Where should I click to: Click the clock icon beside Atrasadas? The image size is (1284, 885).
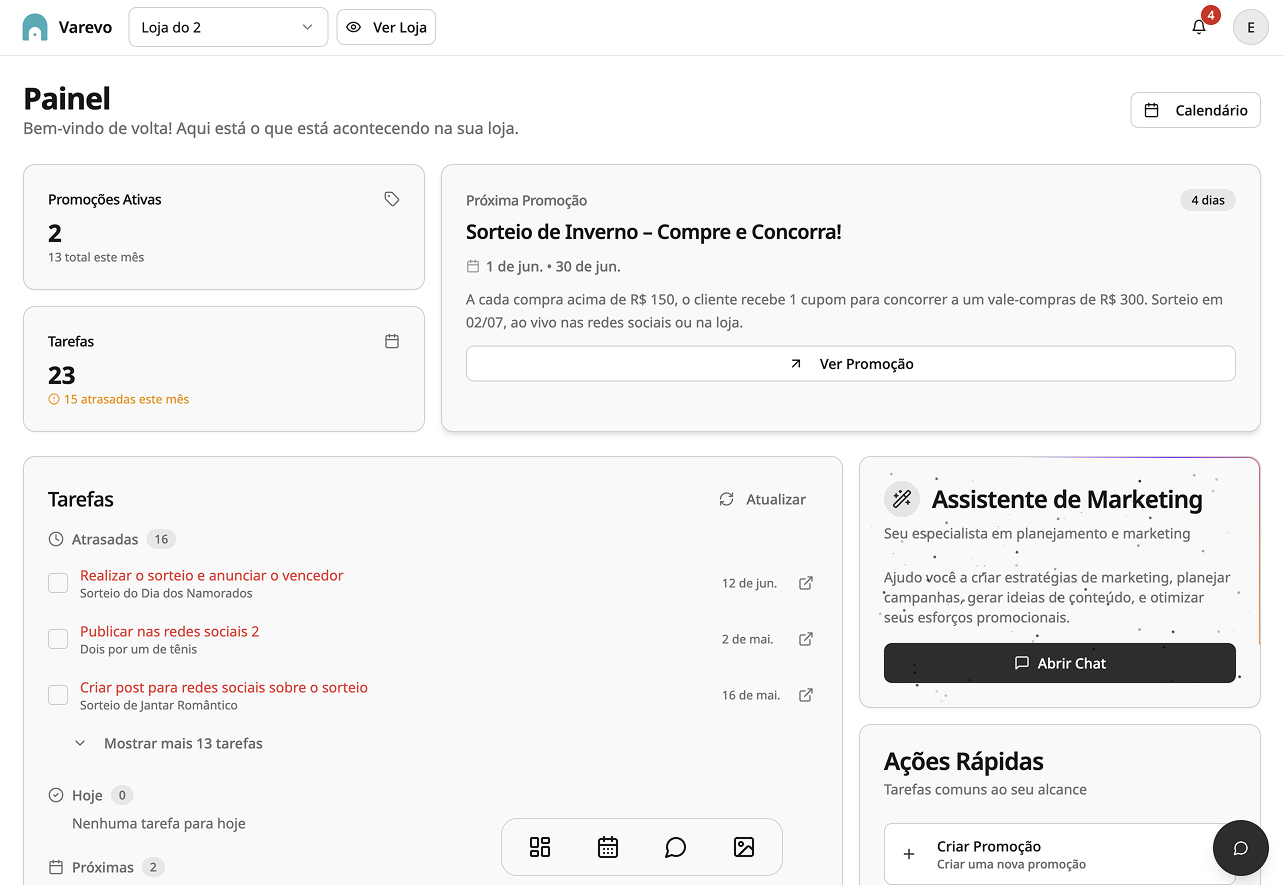pyautogui.click(x=56, y=539)
